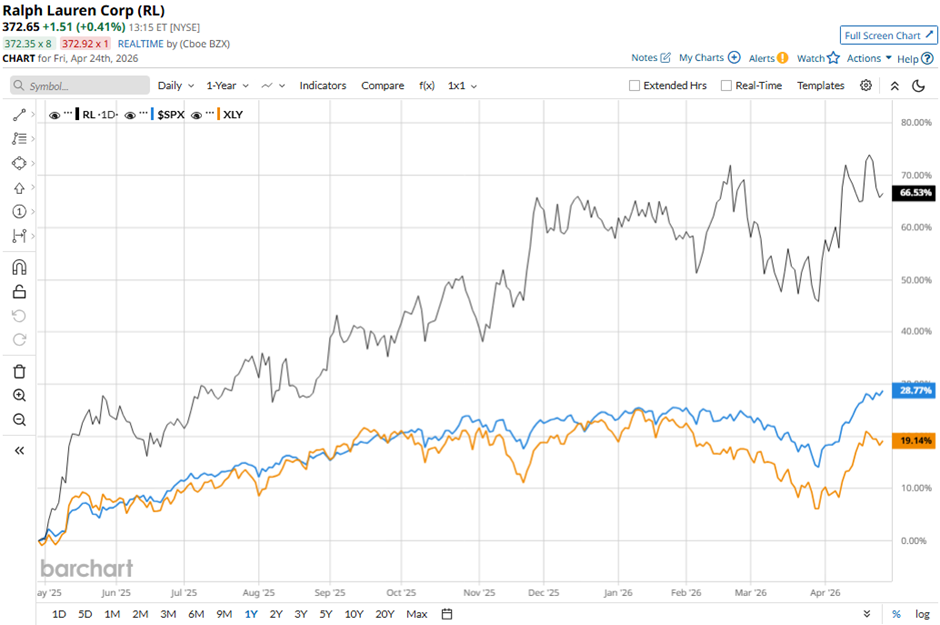
Task: Switch scale to log mode
Action: 922,614
